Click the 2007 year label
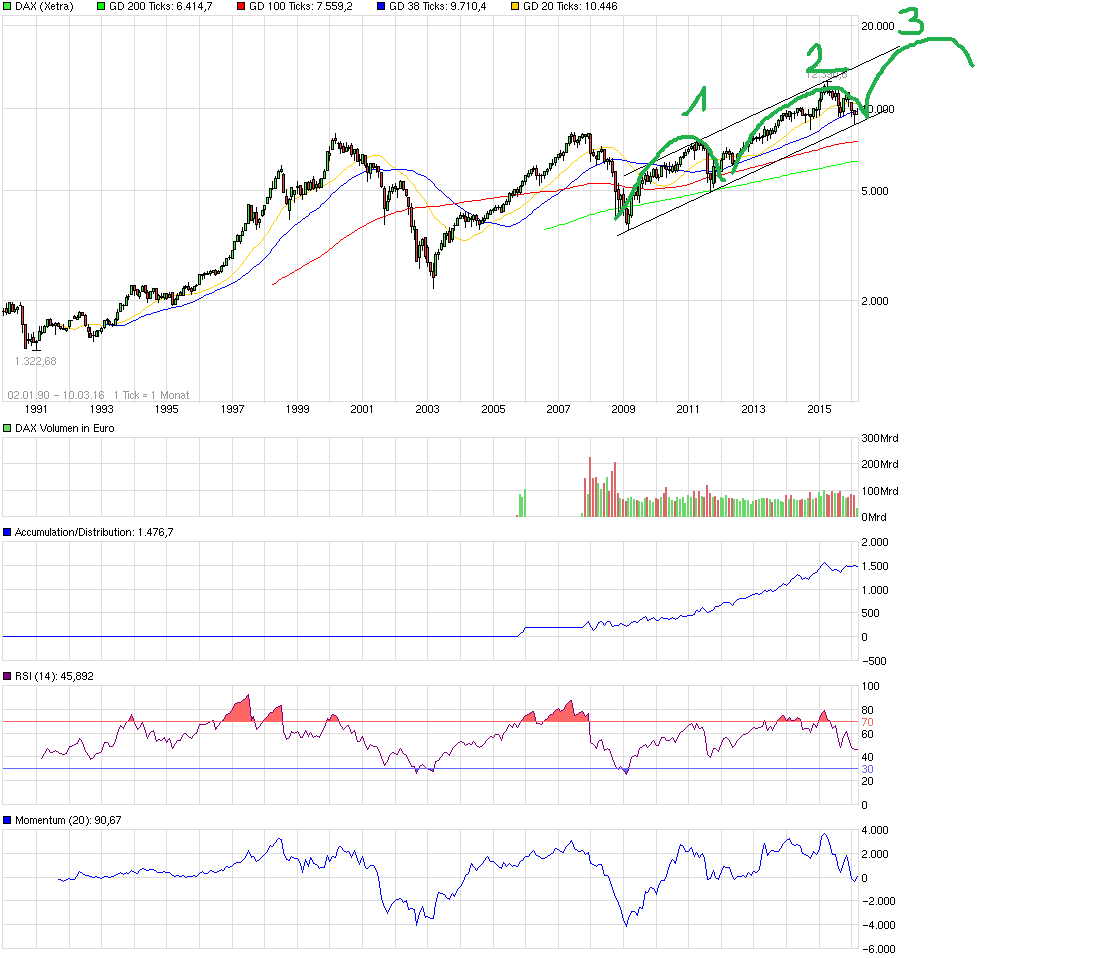The image size is (1105, 958). coord(558,409)
